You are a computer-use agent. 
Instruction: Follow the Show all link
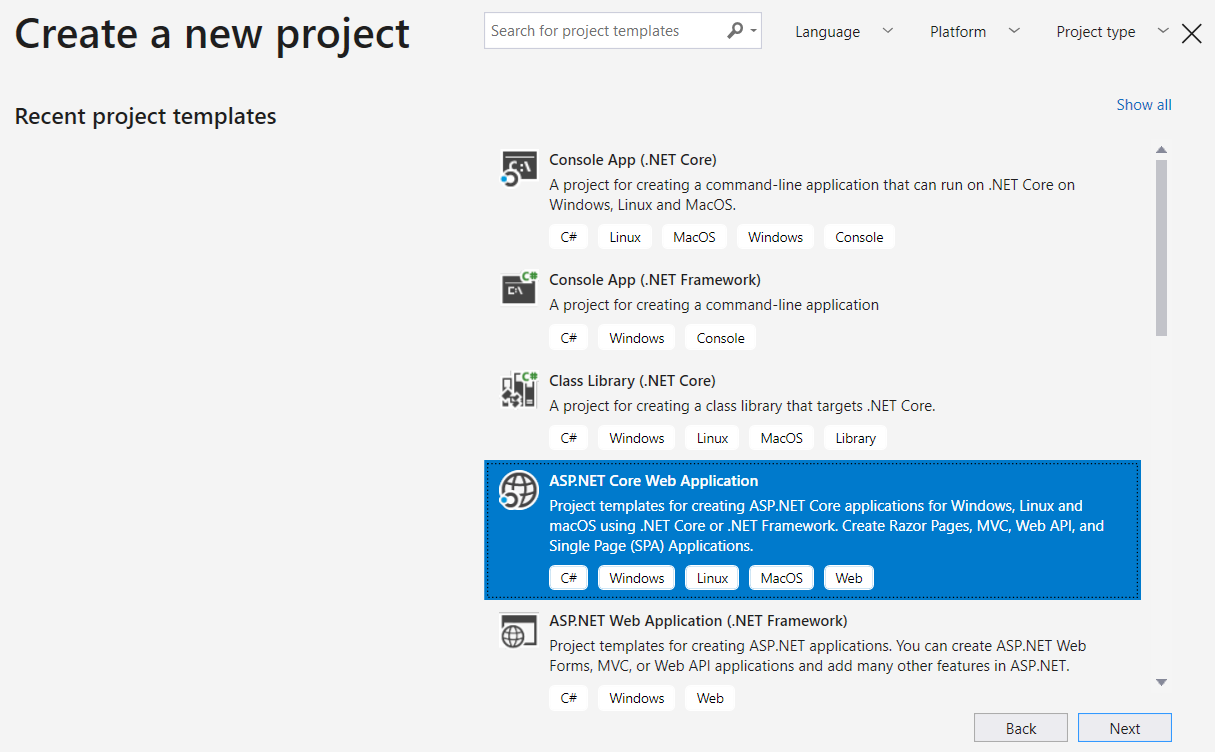pyautogui.click(x=1143, y=105)
